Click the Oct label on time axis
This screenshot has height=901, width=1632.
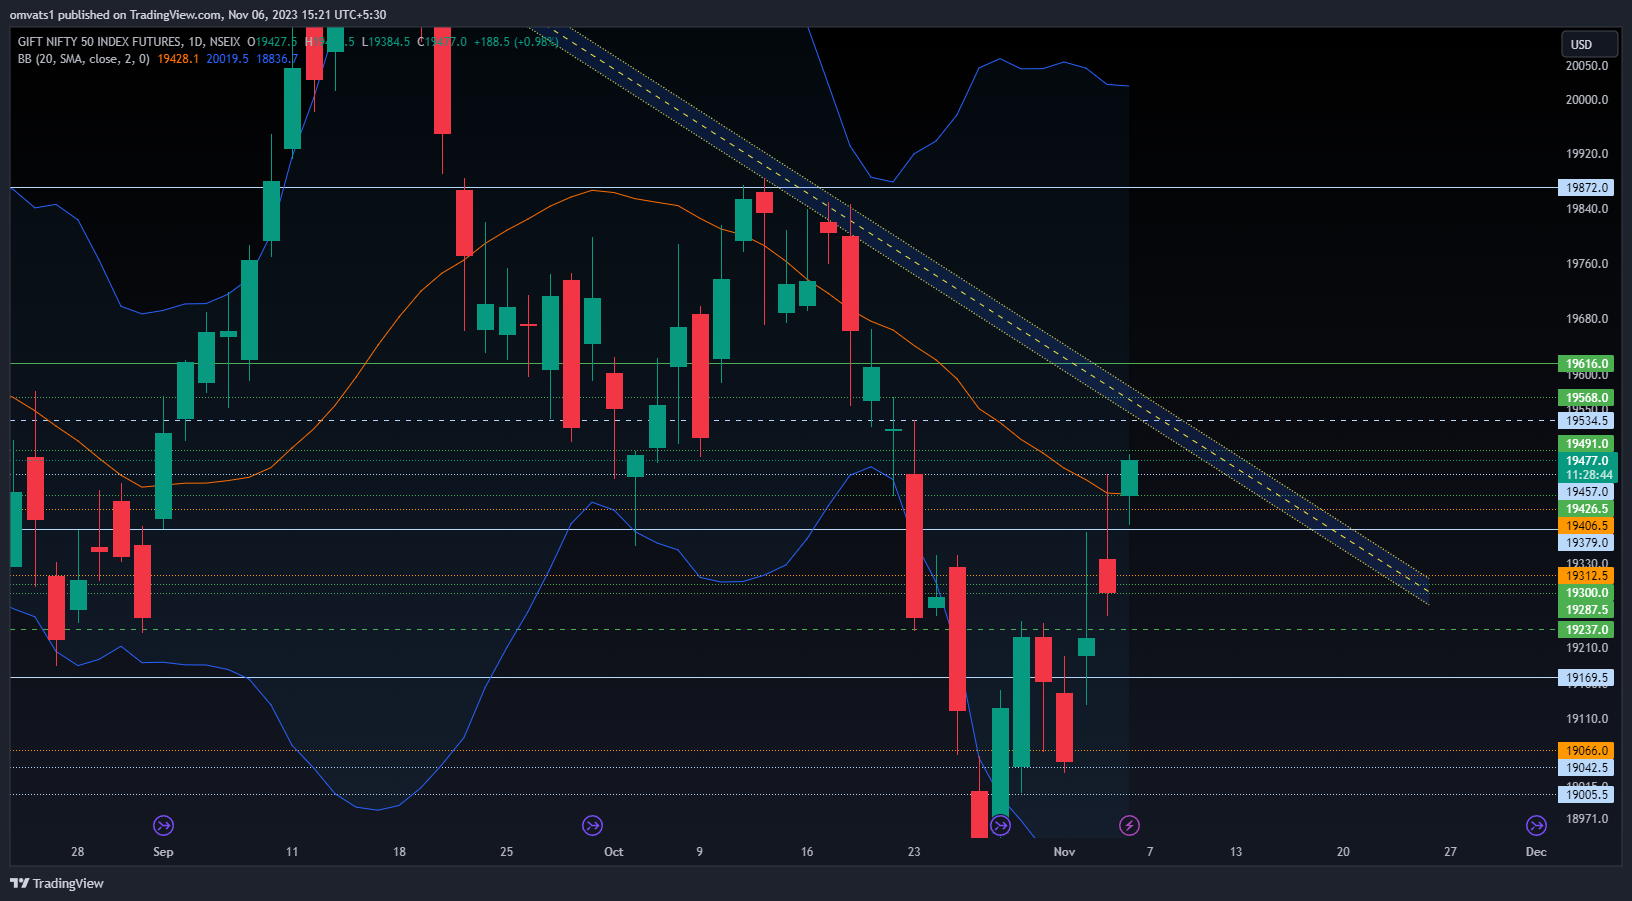(x=614, y=852)
